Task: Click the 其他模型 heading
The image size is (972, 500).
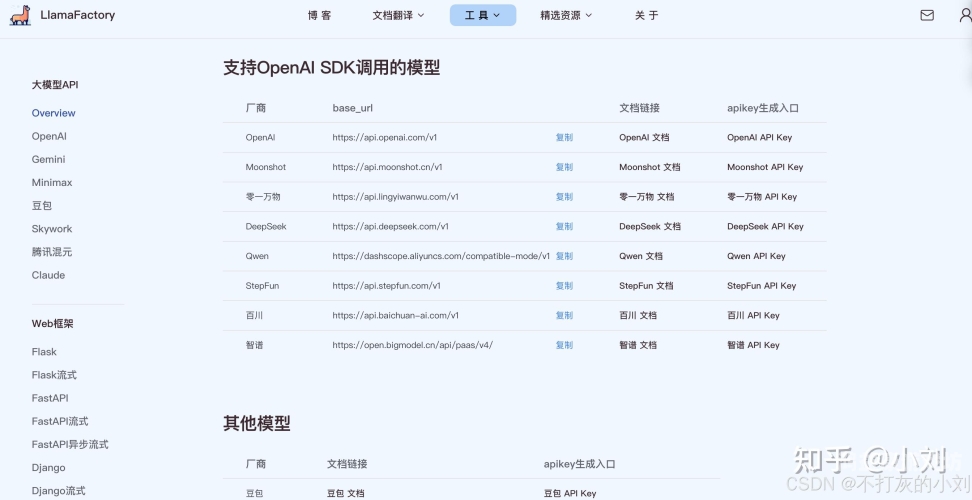Action: [257, 424]
